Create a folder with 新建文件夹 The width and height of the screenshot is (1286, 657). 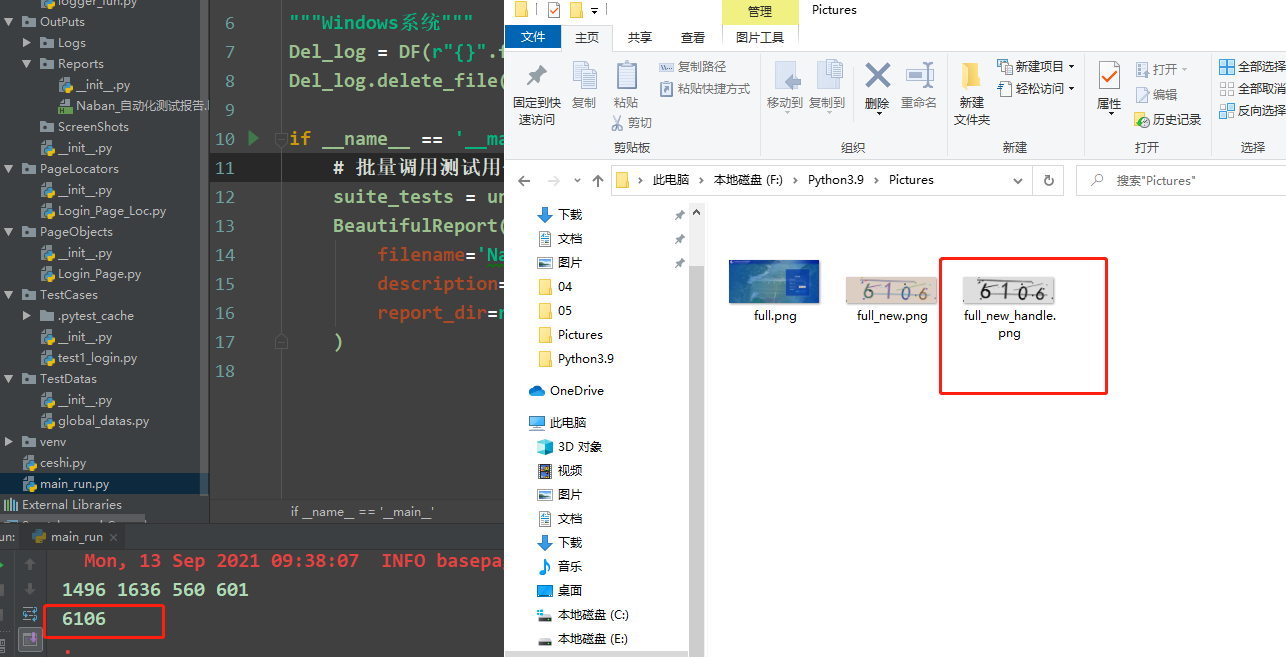pyautogui.click(x=971, y=94)
